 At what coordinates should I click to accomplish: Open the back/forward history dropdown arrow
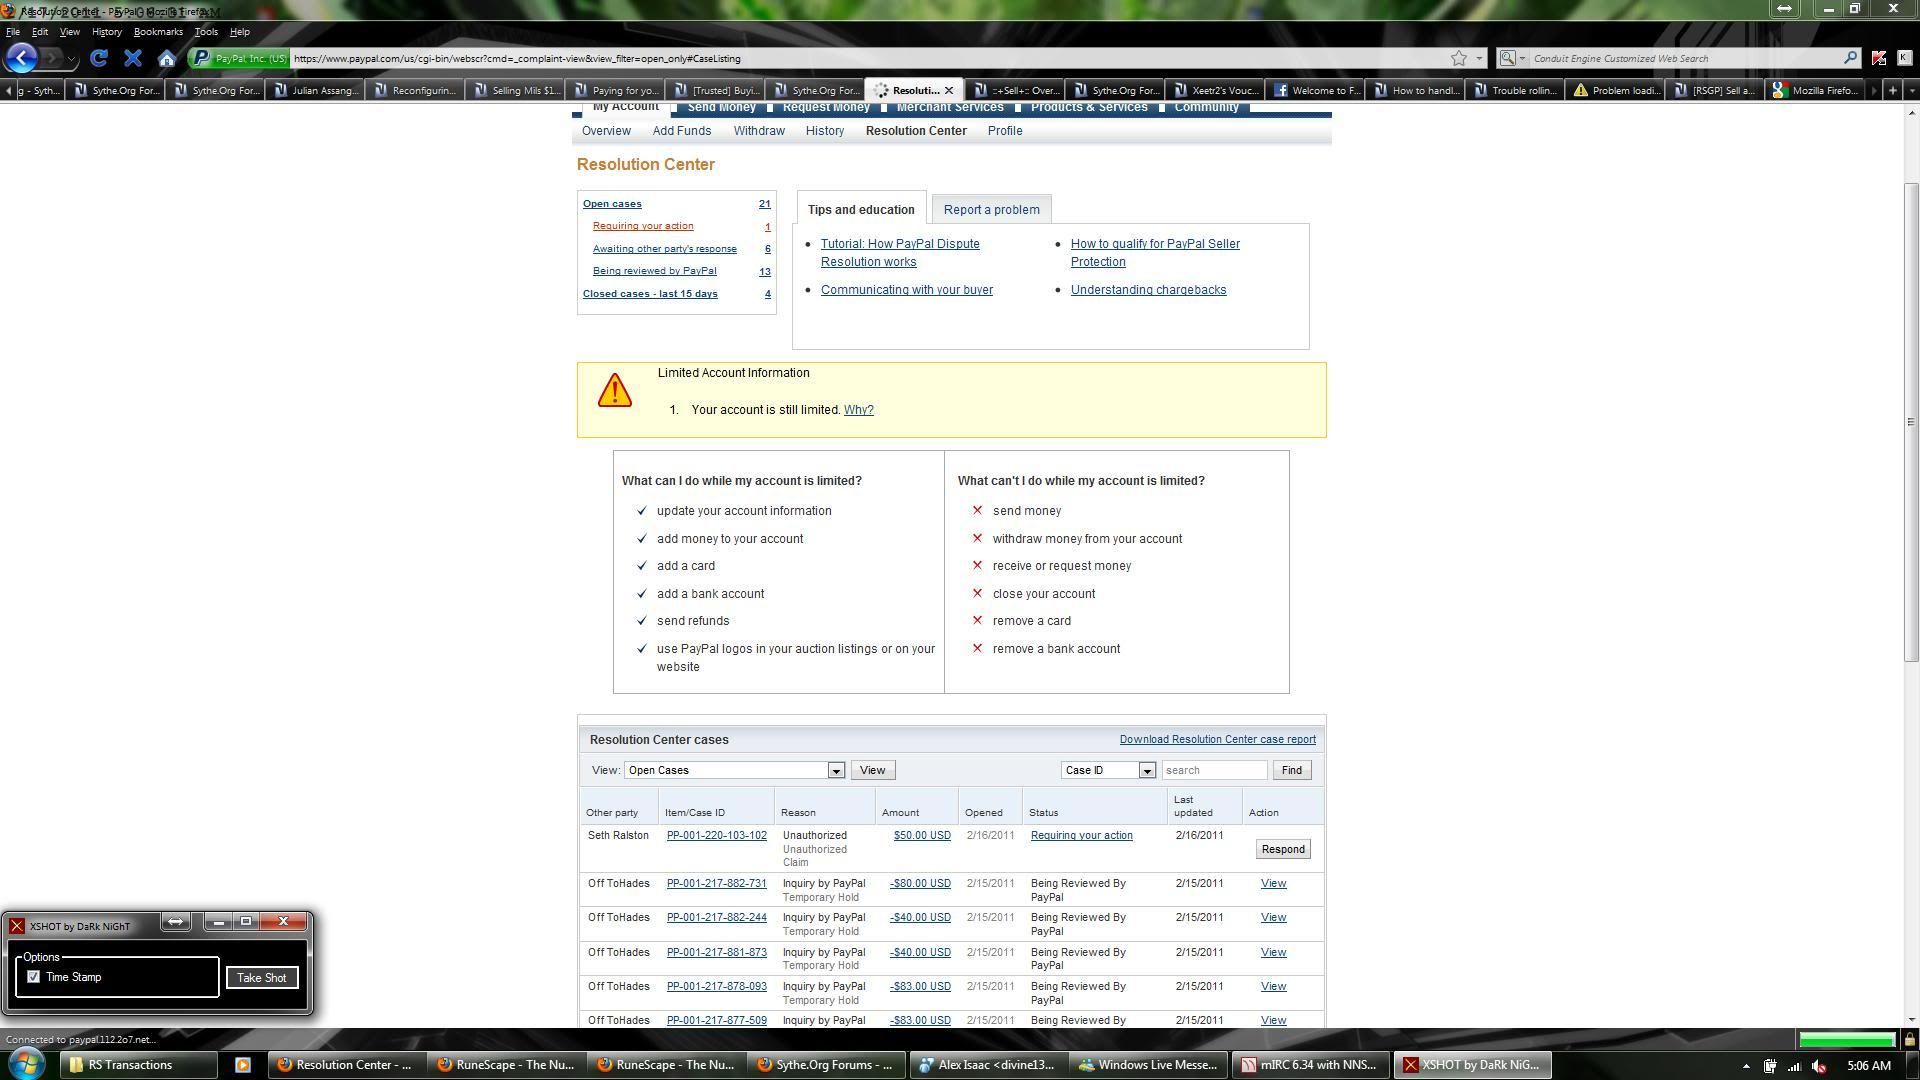[72, 59]
